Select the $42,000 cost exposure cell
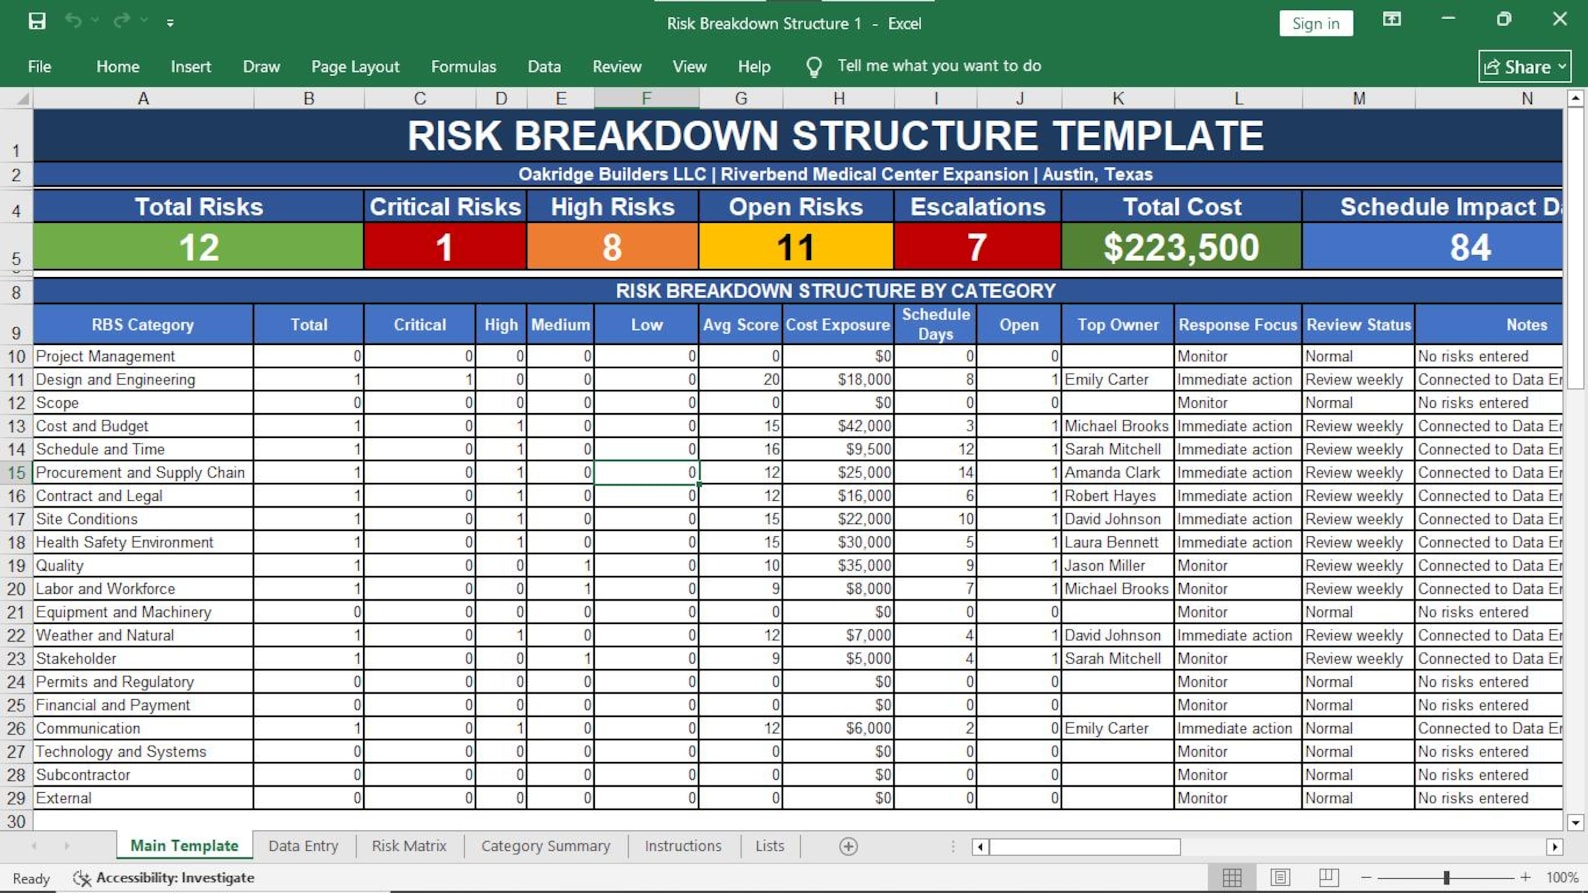Viewport: 1588px width, 893px height. coord(838,426)
